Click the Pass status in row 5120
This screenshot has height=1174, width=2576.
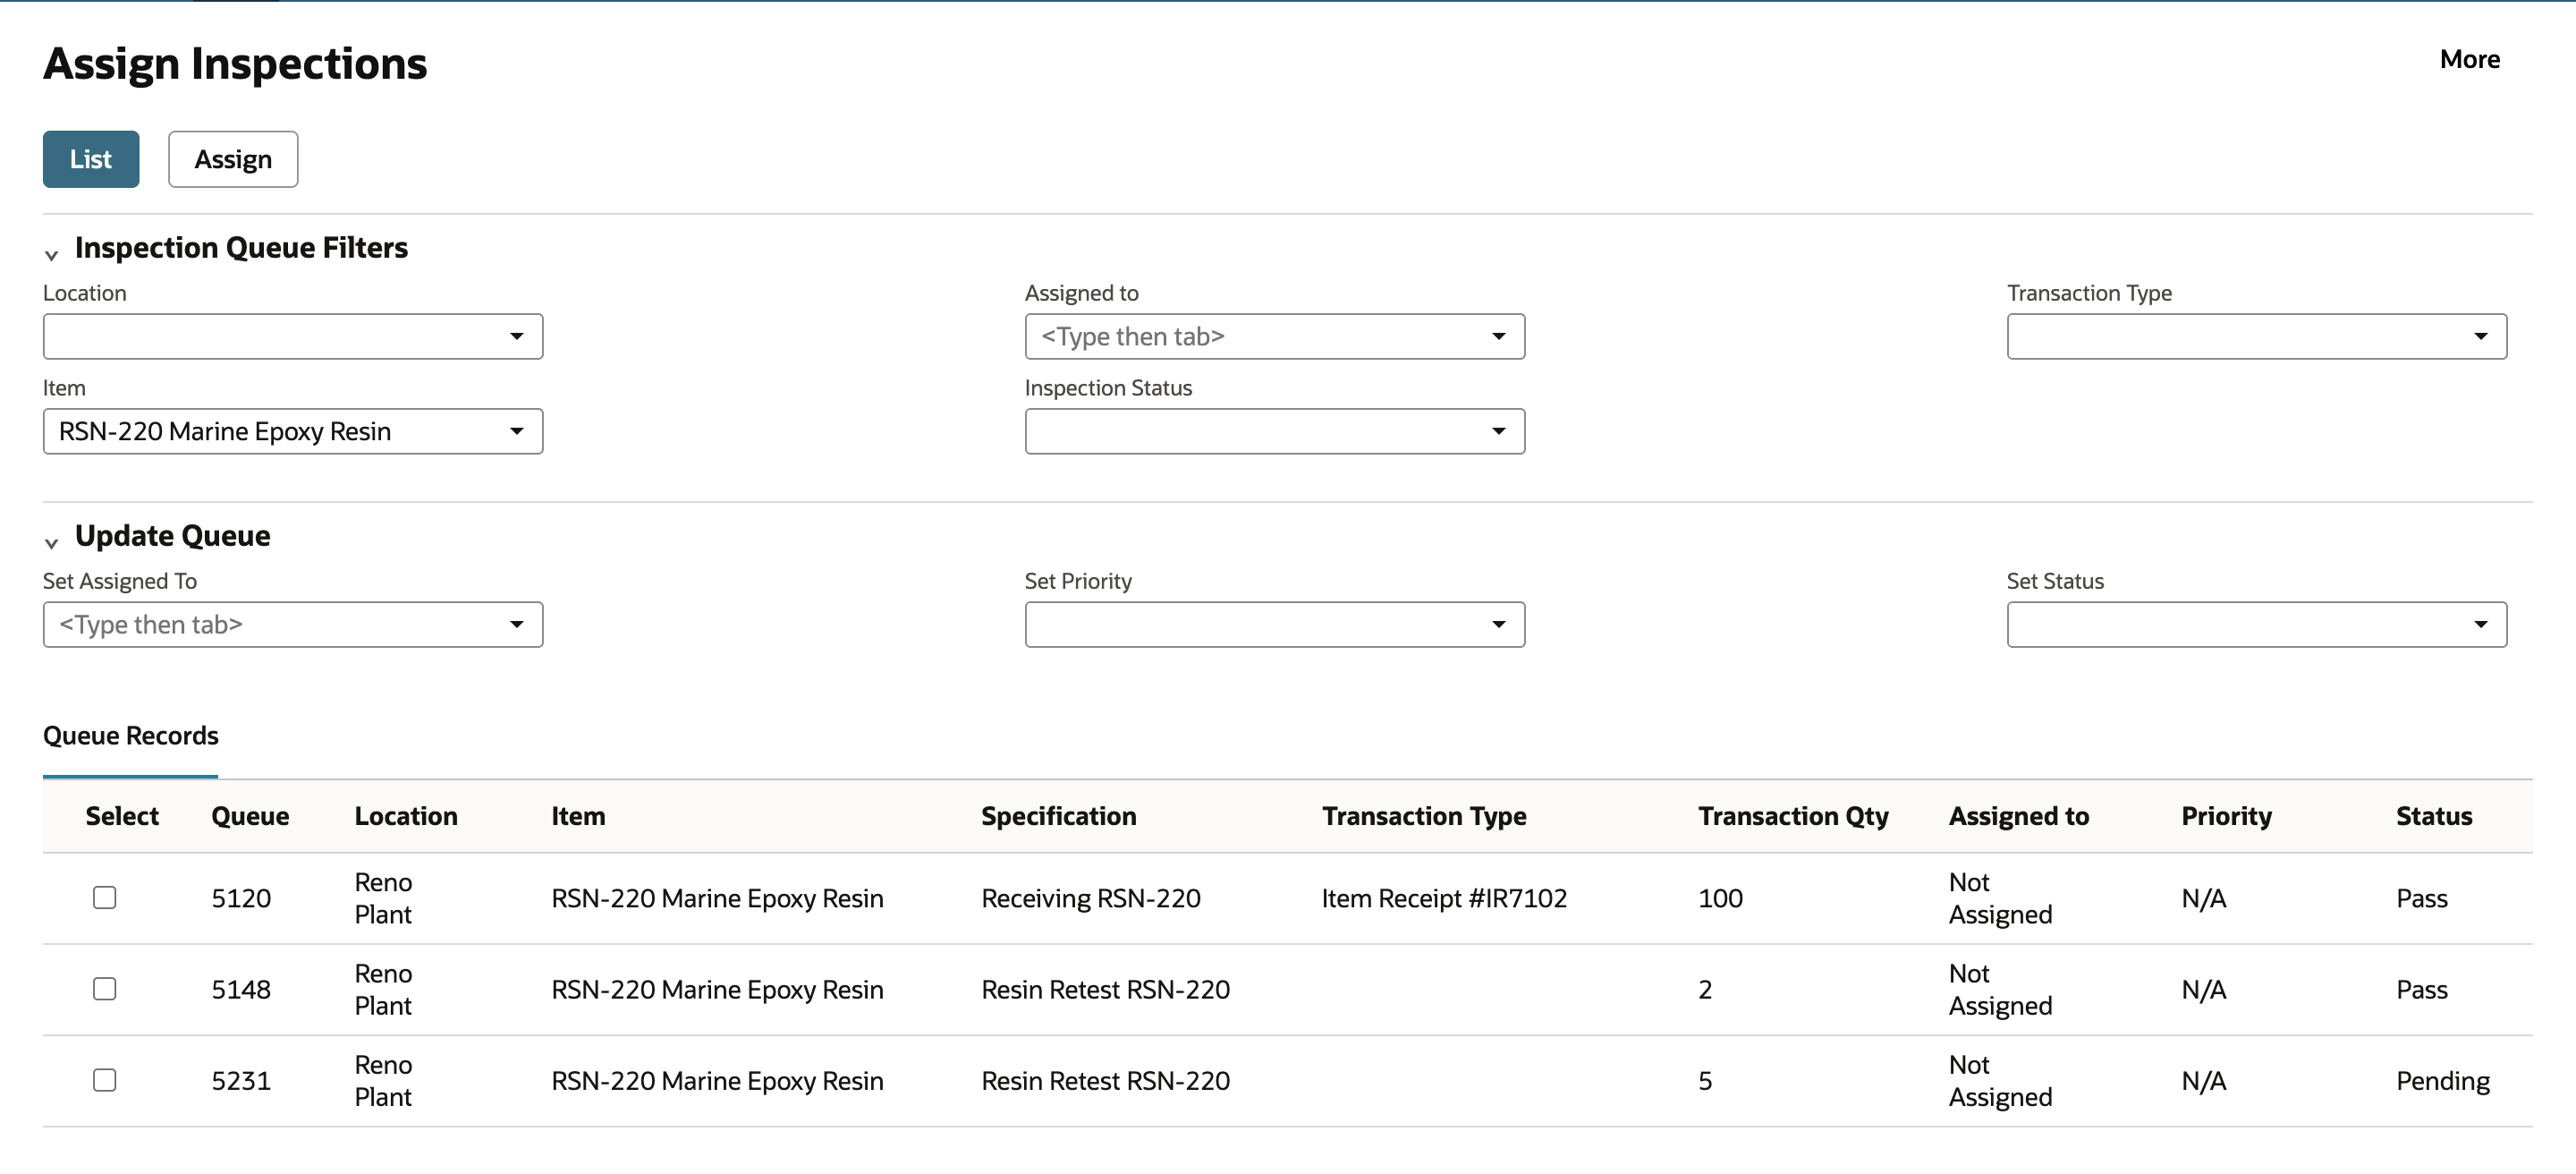coord(2421,898)
